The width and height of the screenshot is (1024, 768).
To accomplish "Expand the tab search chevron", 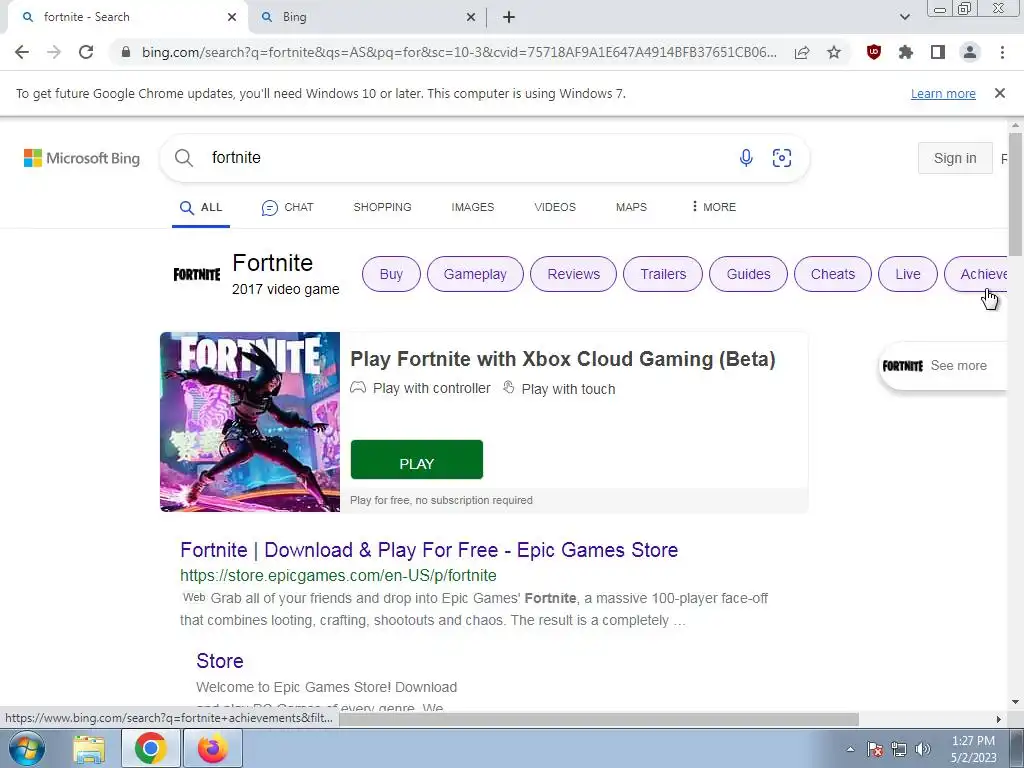I will [x=904, y=17].
